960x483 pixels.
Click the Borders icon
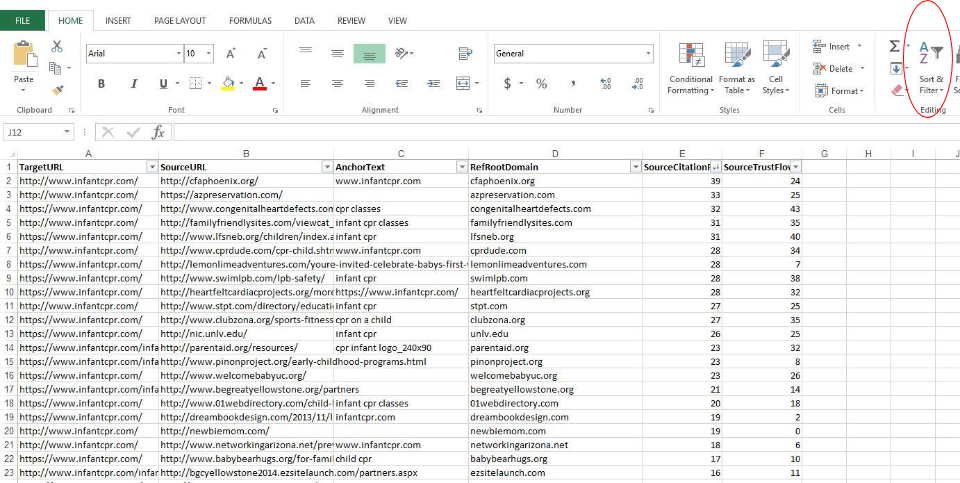(x=195, y=83)
